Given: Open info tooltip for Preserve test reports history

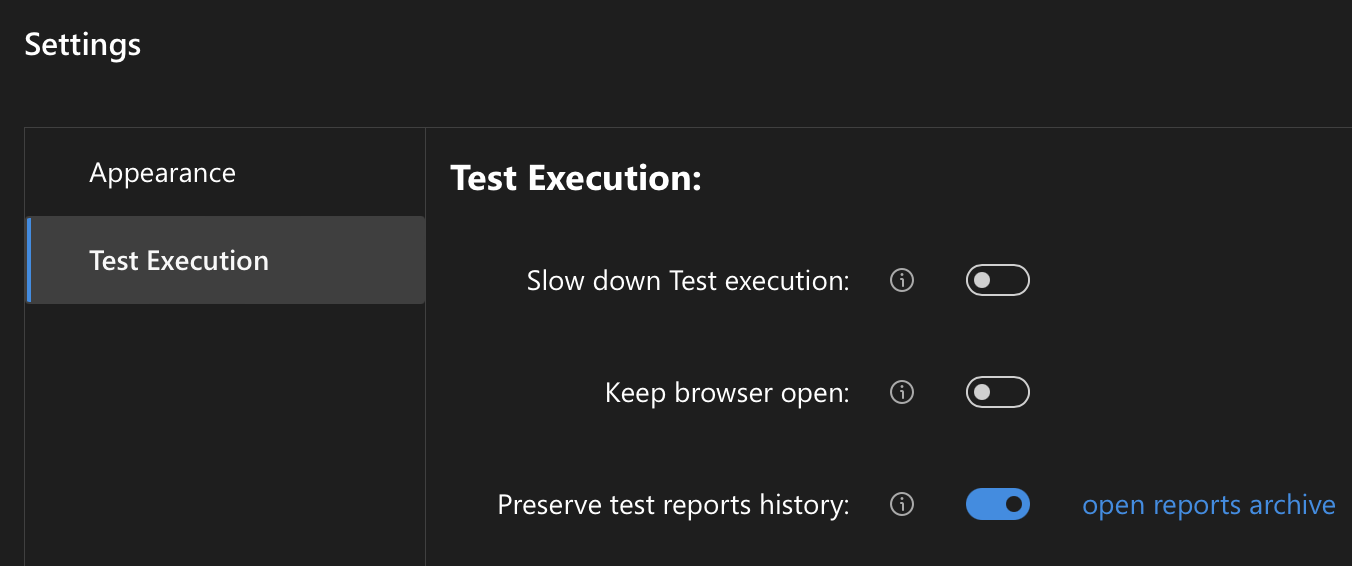Looking at the screenshot, I should point(902,505).
